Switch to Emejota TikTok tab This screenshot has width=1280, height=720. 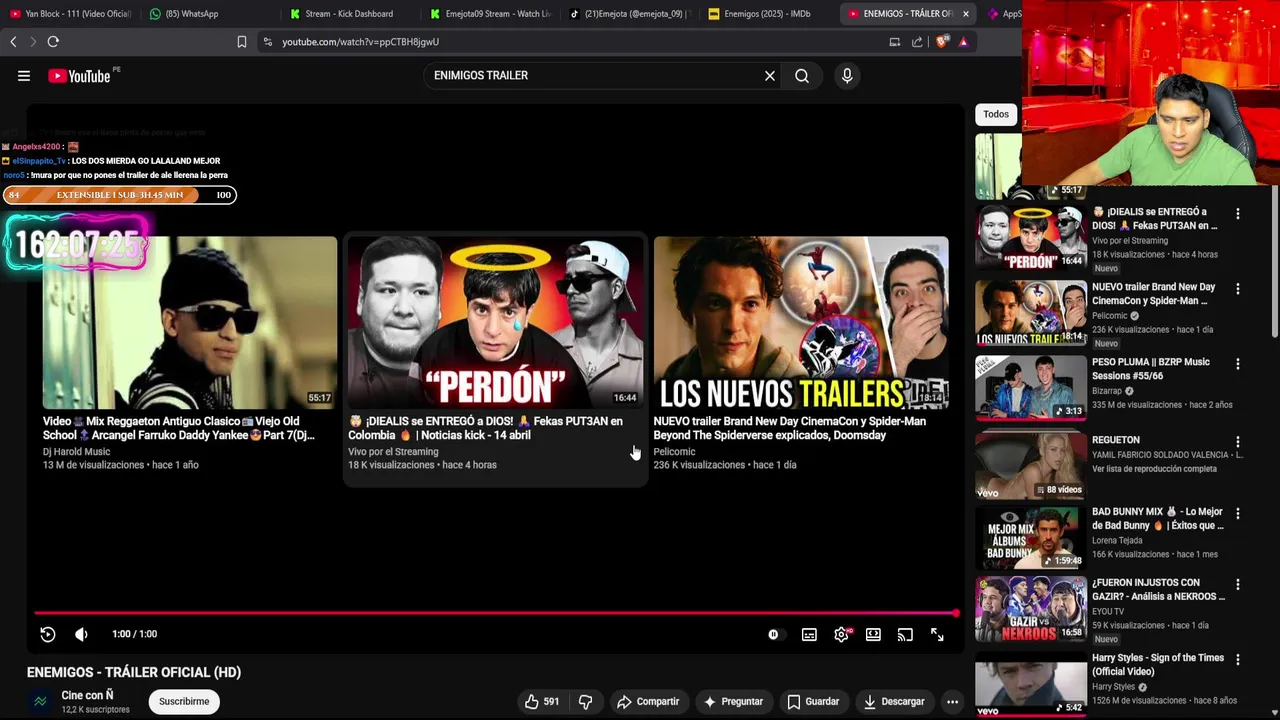(x=630, y=14)
